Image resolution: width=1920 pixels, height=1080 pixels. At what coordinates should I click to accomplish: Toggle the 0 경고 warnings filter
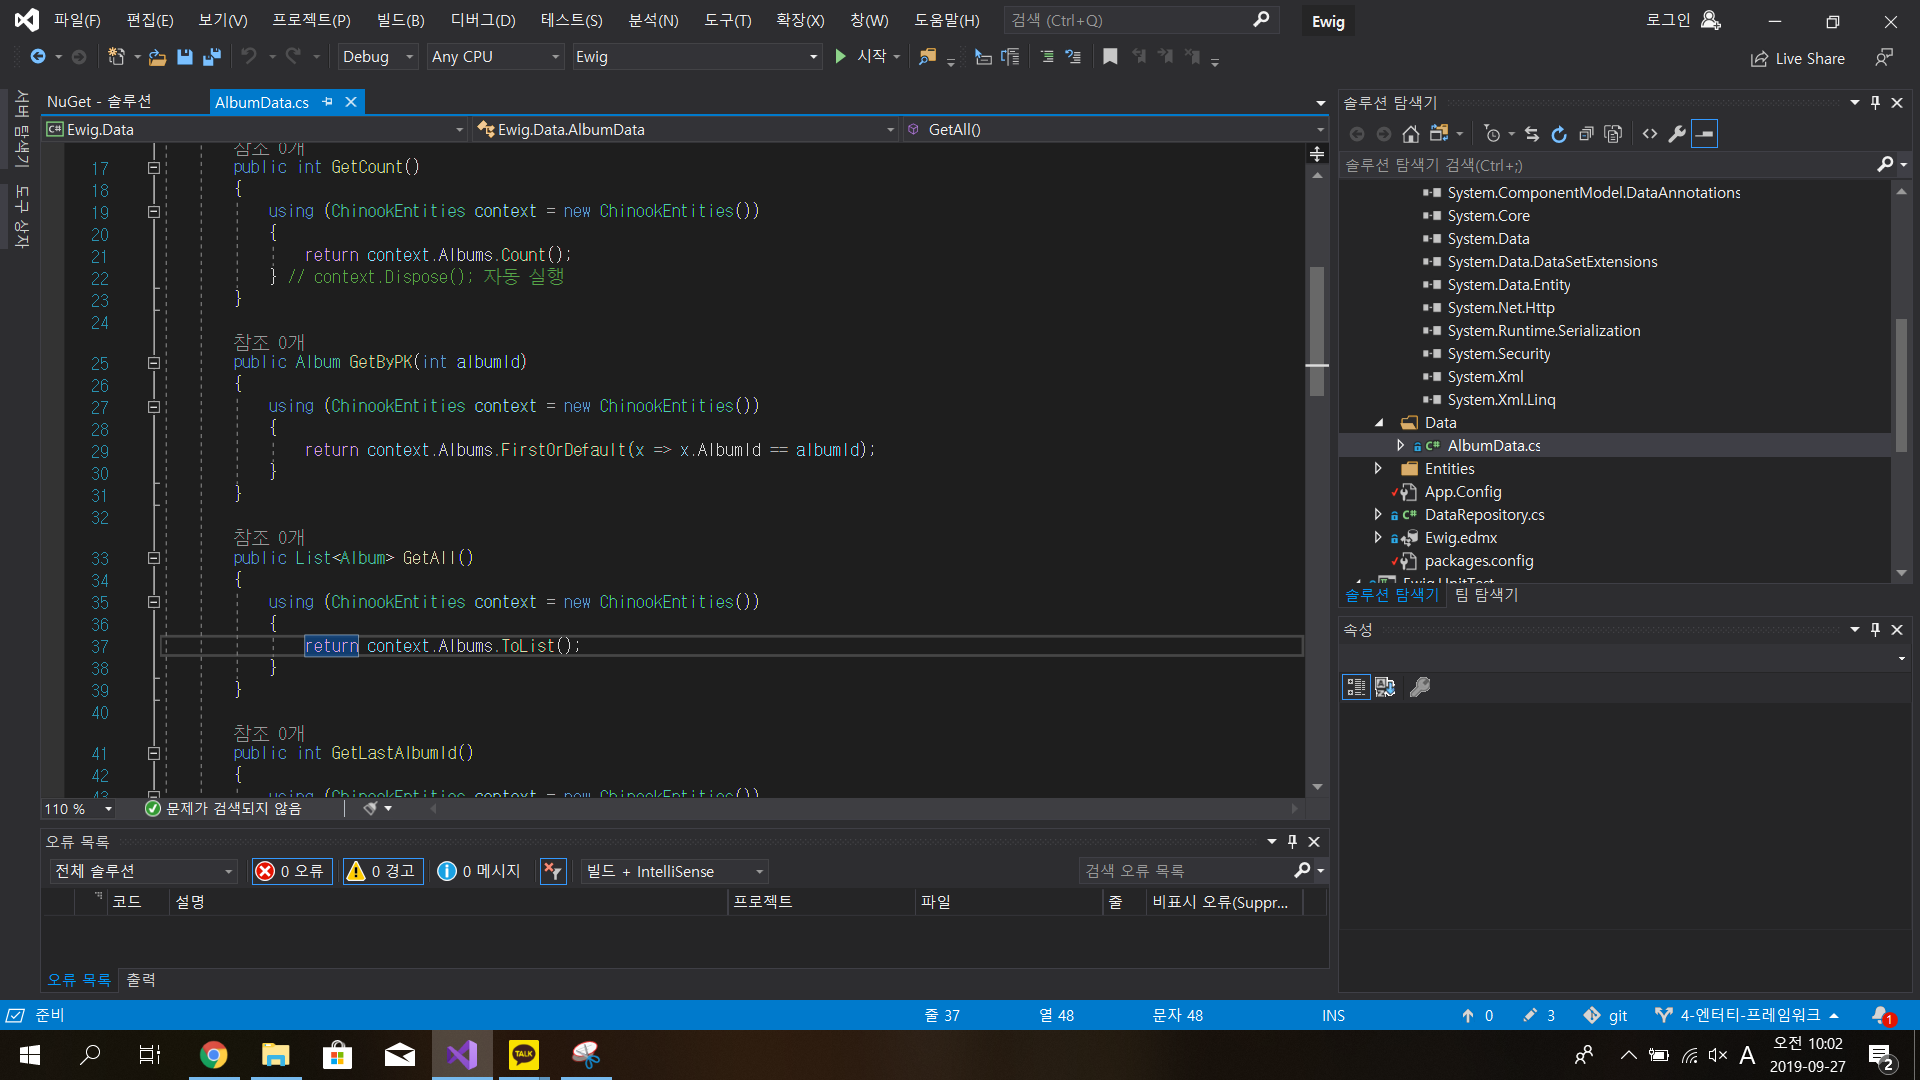(x=382, y=871)
